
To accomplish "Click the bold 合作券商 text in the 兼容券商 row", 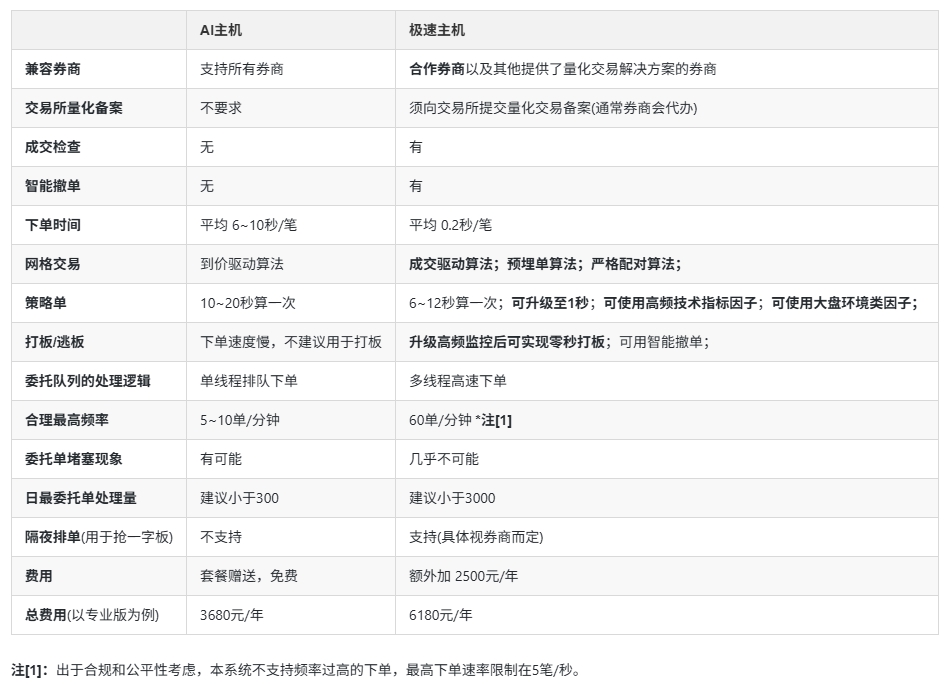I will tap(436, 69).
